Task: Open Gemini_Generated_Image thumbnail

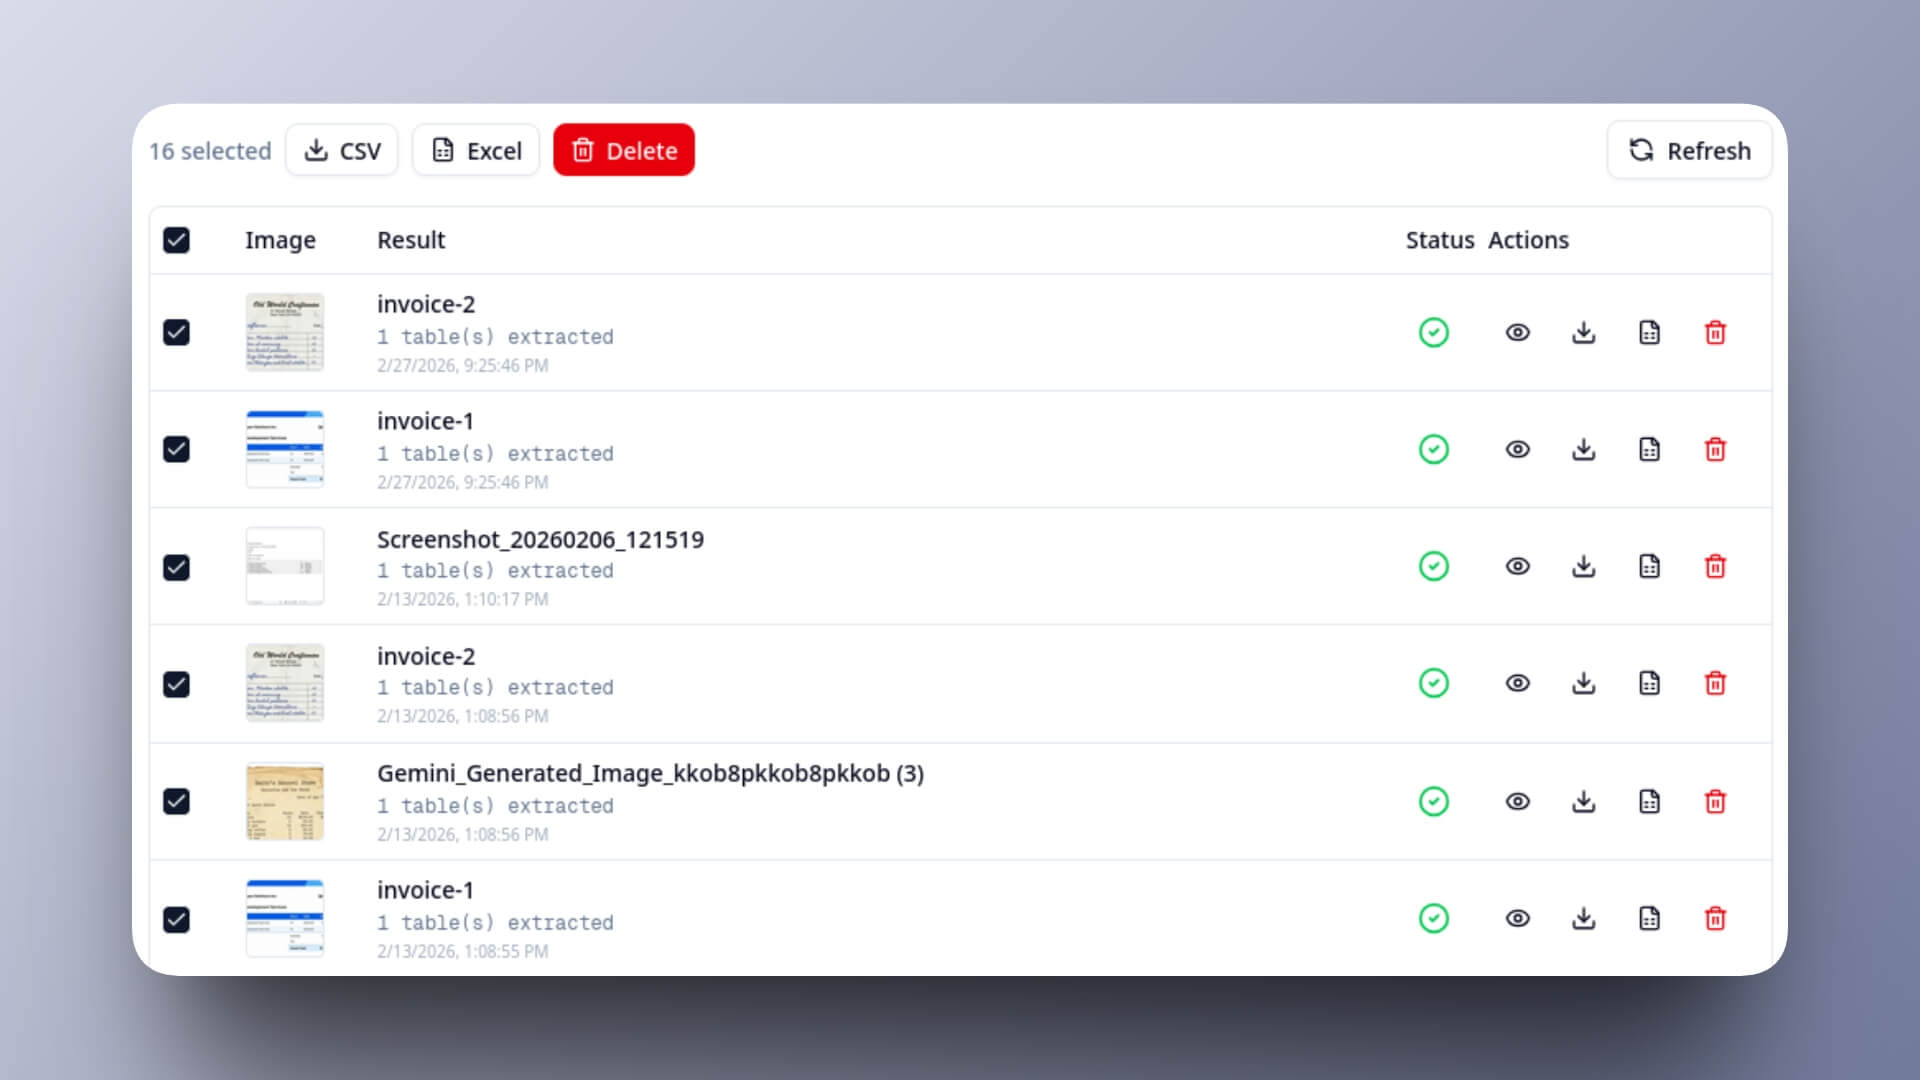Action: [285, 801]
